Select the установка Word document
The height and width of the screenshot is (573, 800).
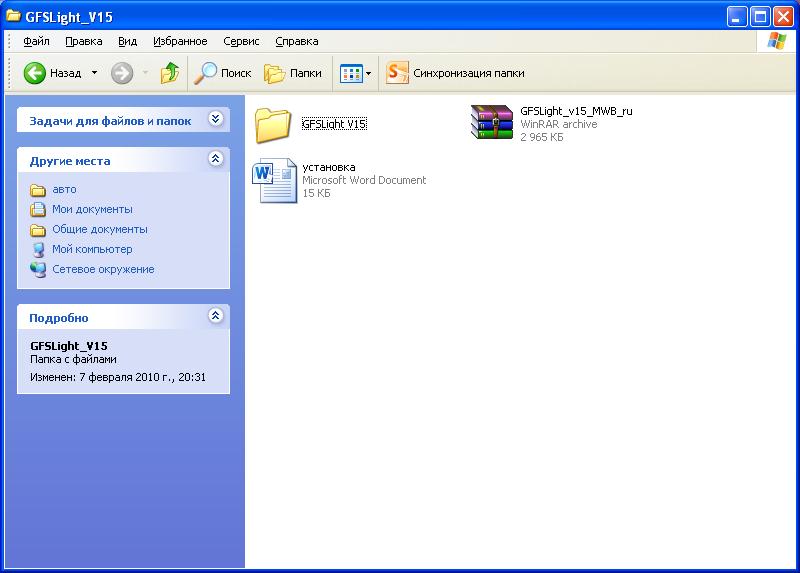point(274,180)
